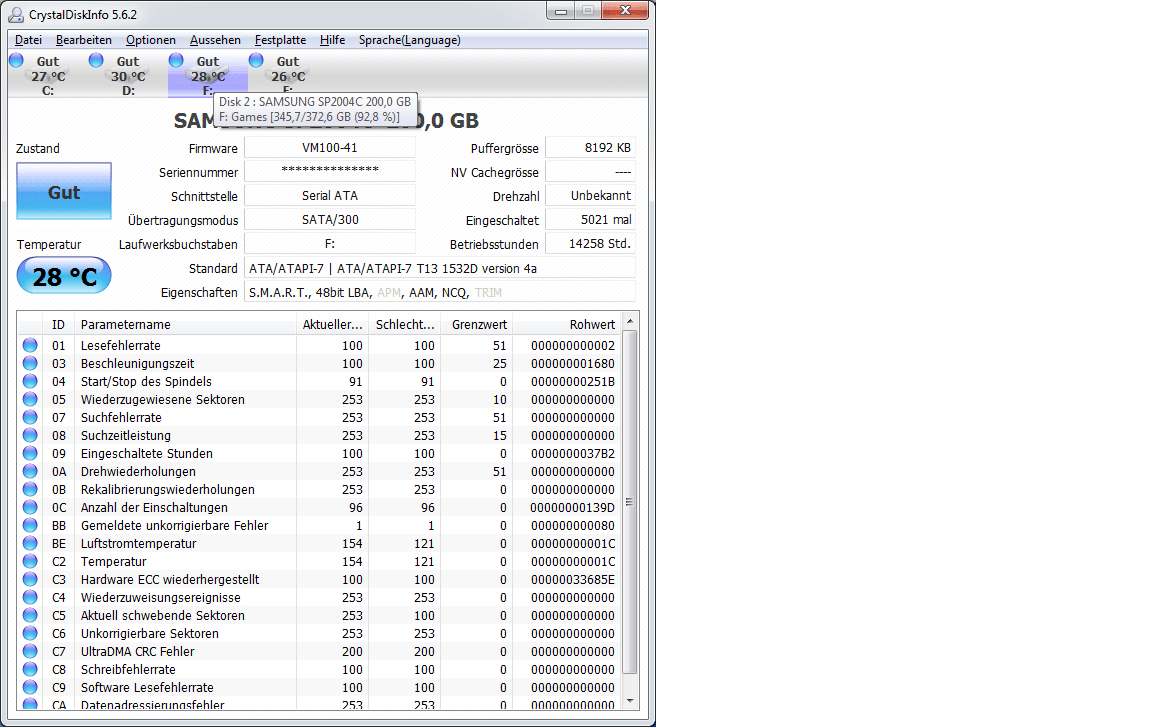Click status orb for Drehwiederholungen row
Image resolution: width=1152 pixels, height=727 pixels.
click(x=30, y=471)
